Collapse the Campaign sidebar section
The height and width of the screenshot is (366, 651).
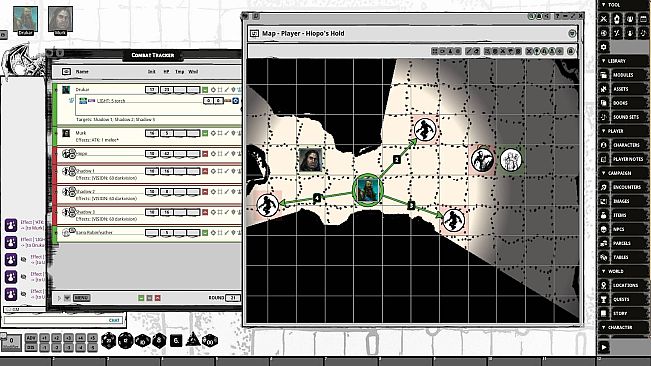pos(604,173)
